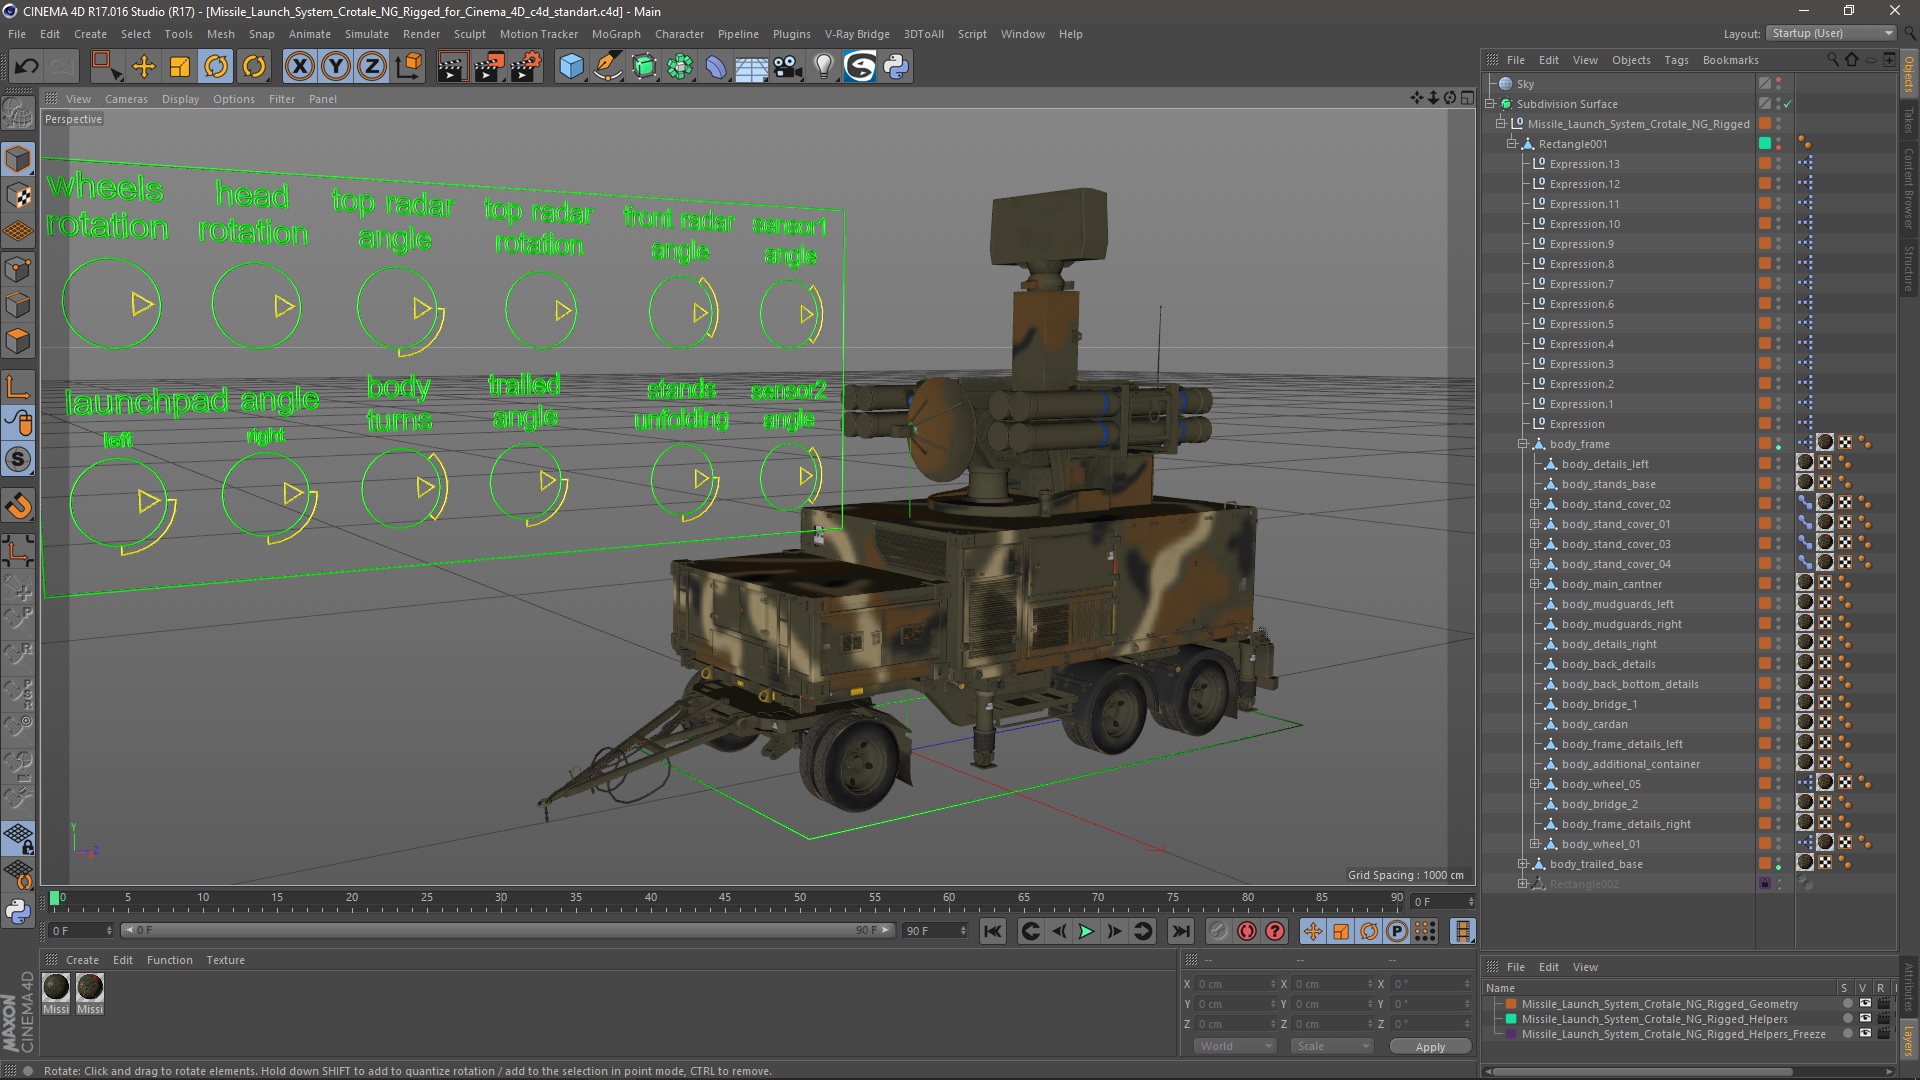Click Record Active Objects button
The image size is (1920, 1080).
tap(1218, 931)
